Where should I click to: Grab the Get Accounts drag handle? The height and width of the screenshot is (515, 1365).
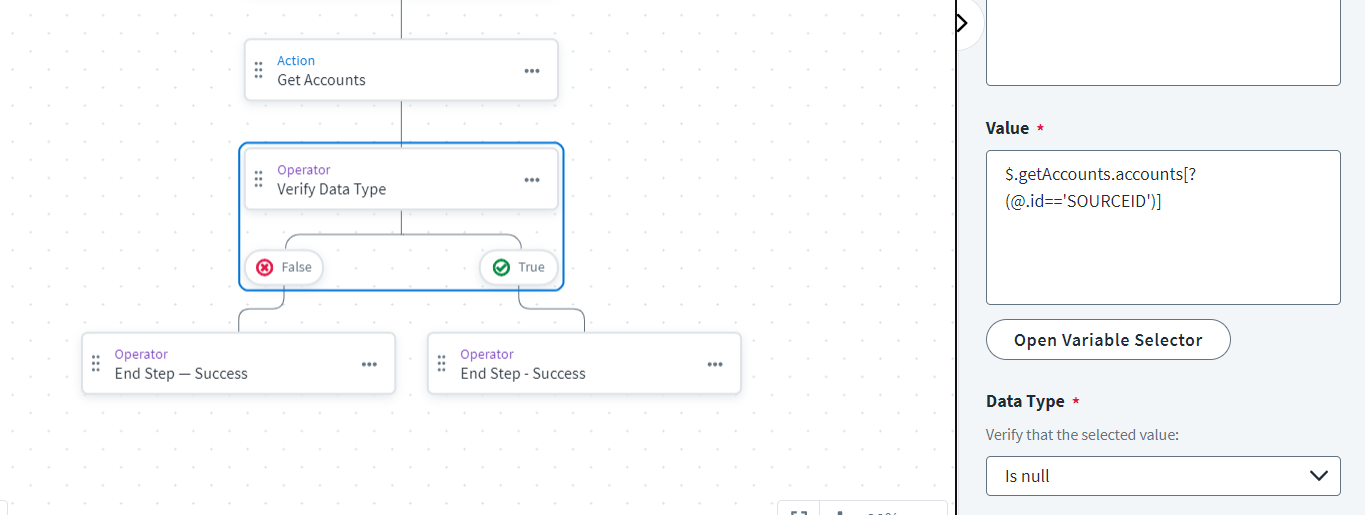(258, 70)
